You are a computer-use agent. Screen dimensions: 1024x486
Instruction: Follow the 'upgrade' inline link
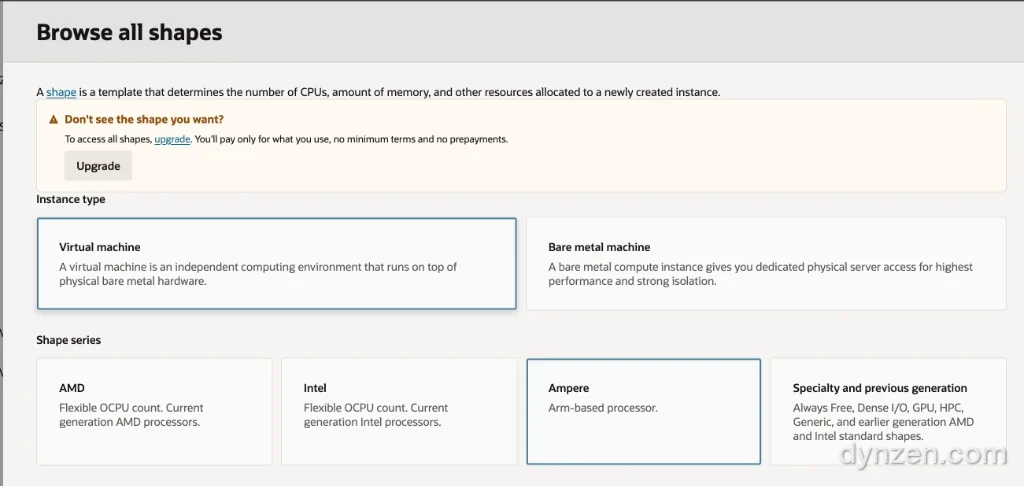172,139
